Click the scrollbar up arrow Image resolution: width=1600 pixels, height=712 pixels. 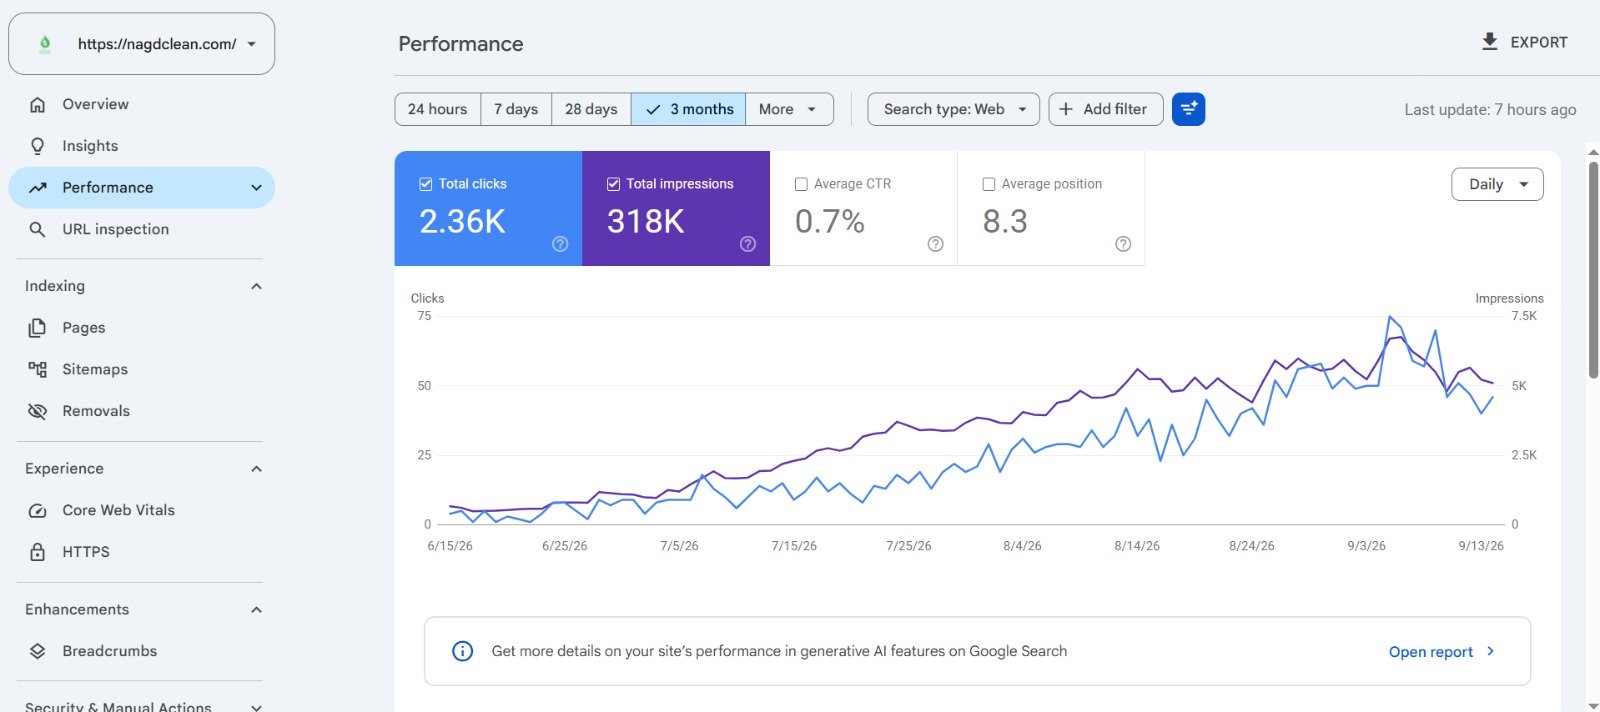point(1593,153)
